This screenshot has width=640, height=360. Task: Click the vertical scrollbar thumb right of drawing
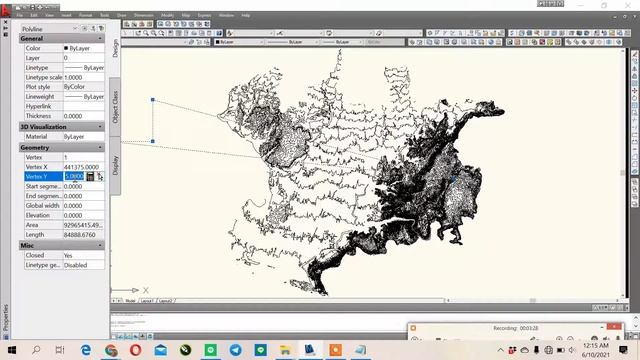(x=623, y=173)
